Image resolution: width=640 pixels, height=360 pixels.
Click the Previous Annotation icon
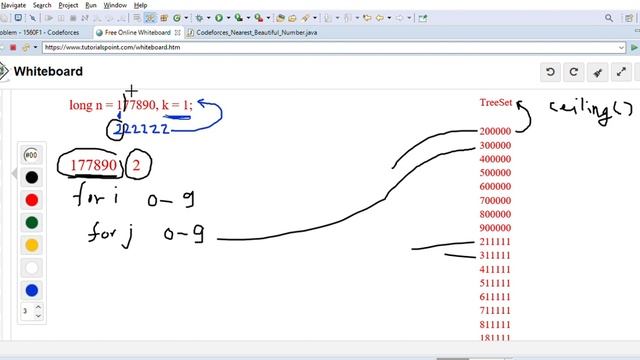point(348,18)
